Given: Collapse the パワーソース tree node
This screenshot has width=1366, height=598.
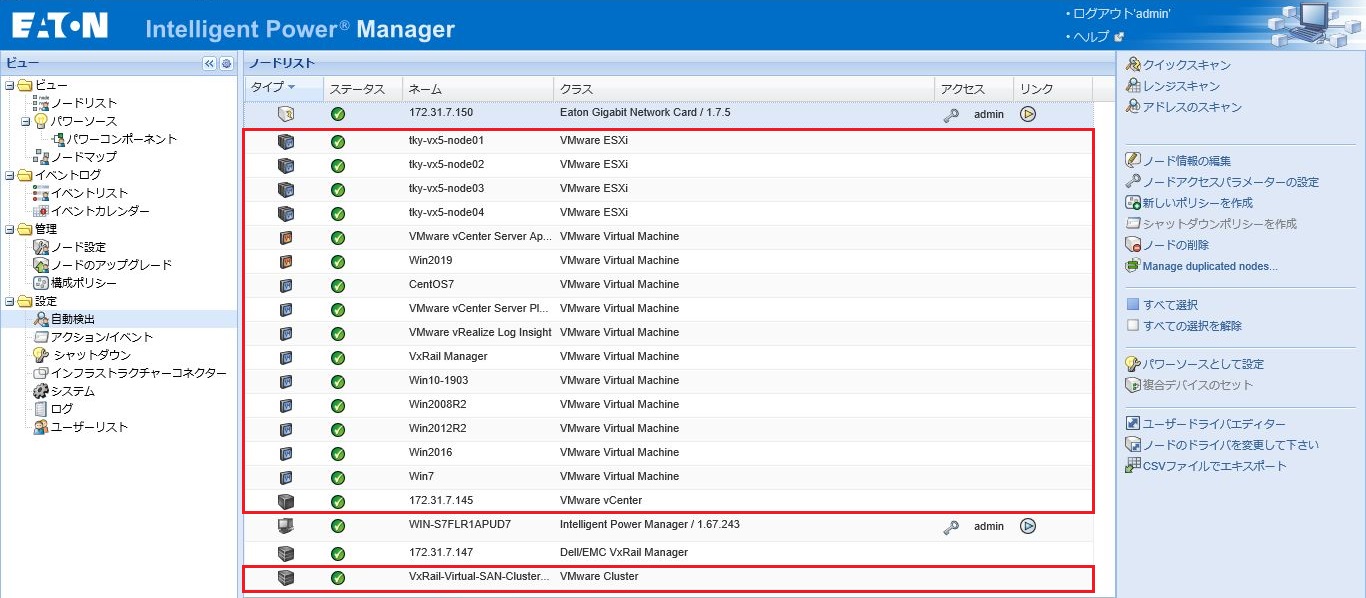Looking at the screenshot, I should 25,121.
